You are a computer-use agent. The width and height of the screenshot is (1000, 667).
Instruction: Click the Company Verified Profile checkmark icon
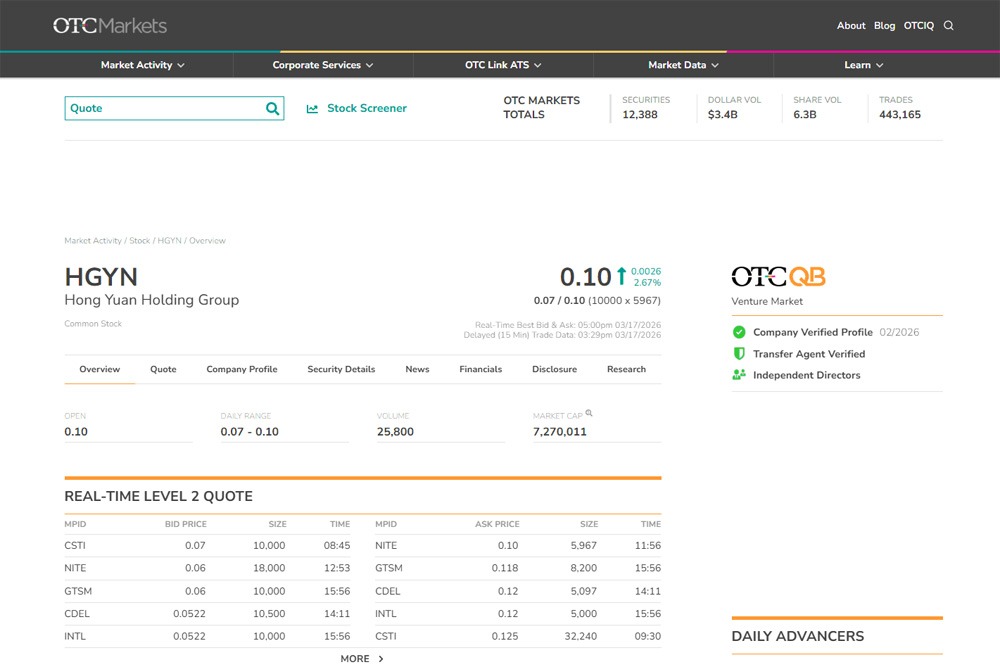click(x=739, y=332)
